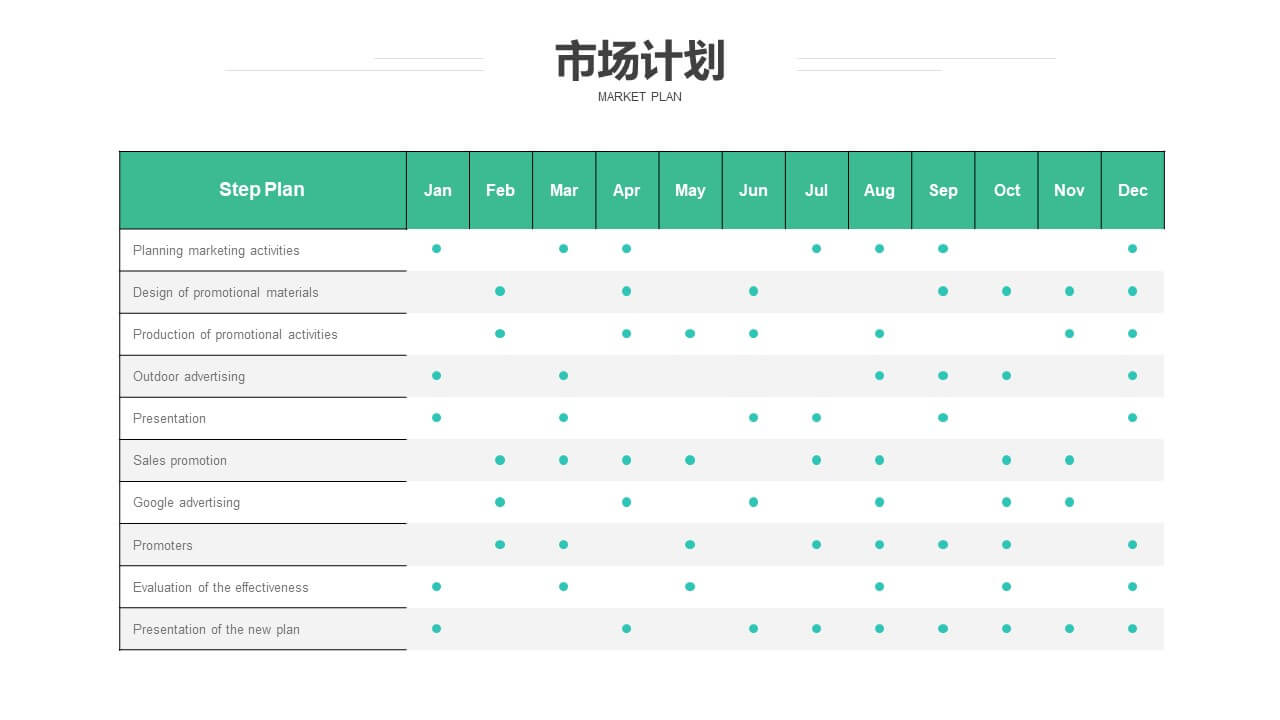This screenshot has width=1280, height=720.
Task: Select the Presentation row label
Action: (169, 418)
